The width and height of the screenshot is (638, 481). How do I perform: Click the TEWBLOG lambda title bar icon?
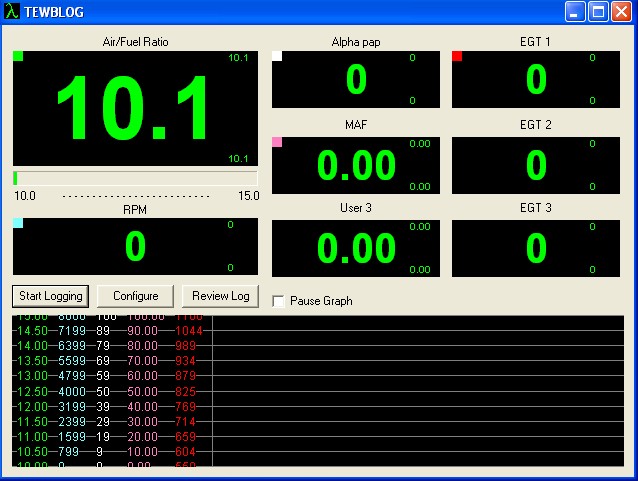[12, 12]
